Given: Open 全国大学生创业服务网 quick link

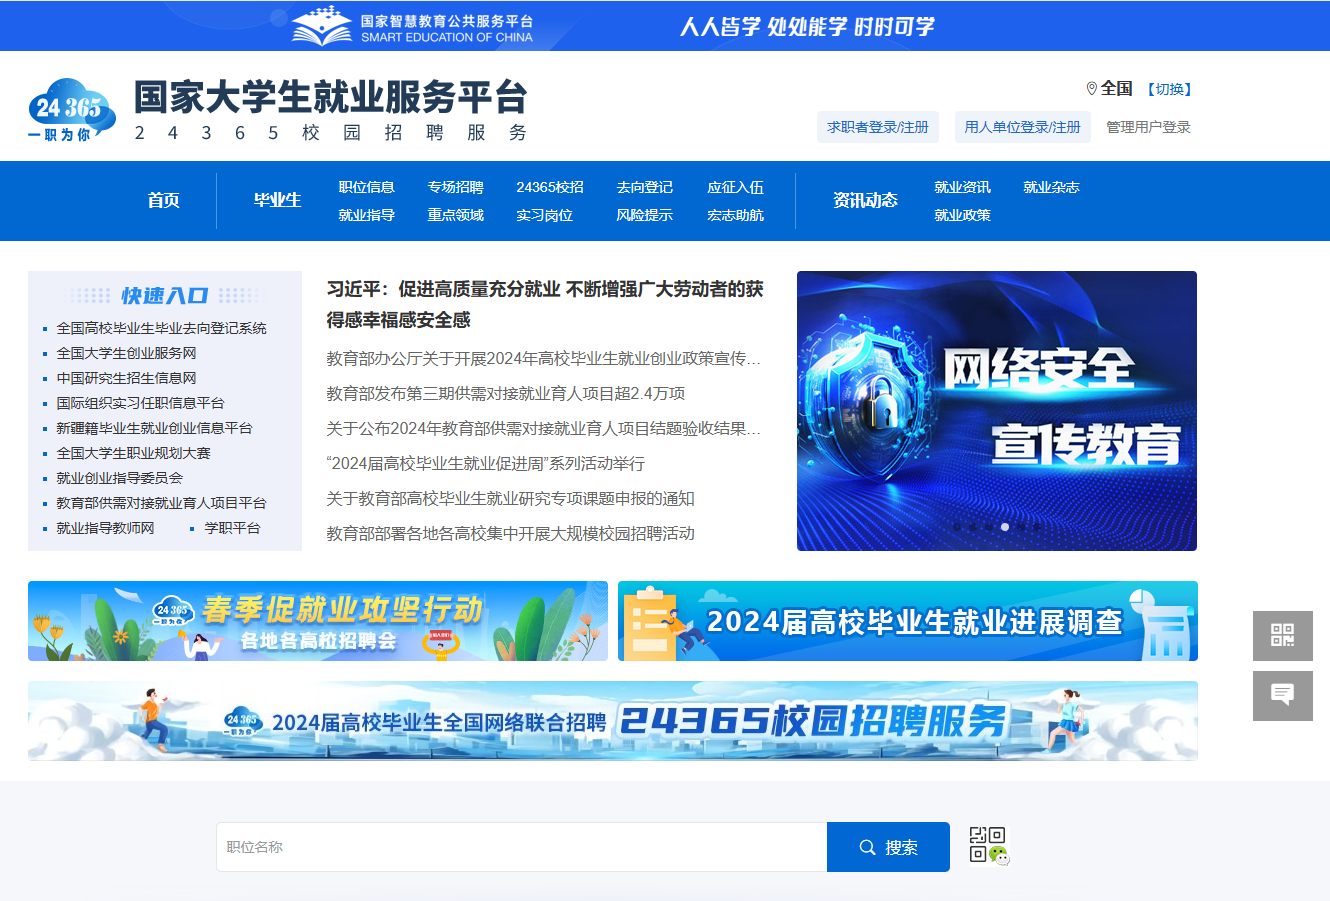Looking at the screenshot, I should point(126,353).
